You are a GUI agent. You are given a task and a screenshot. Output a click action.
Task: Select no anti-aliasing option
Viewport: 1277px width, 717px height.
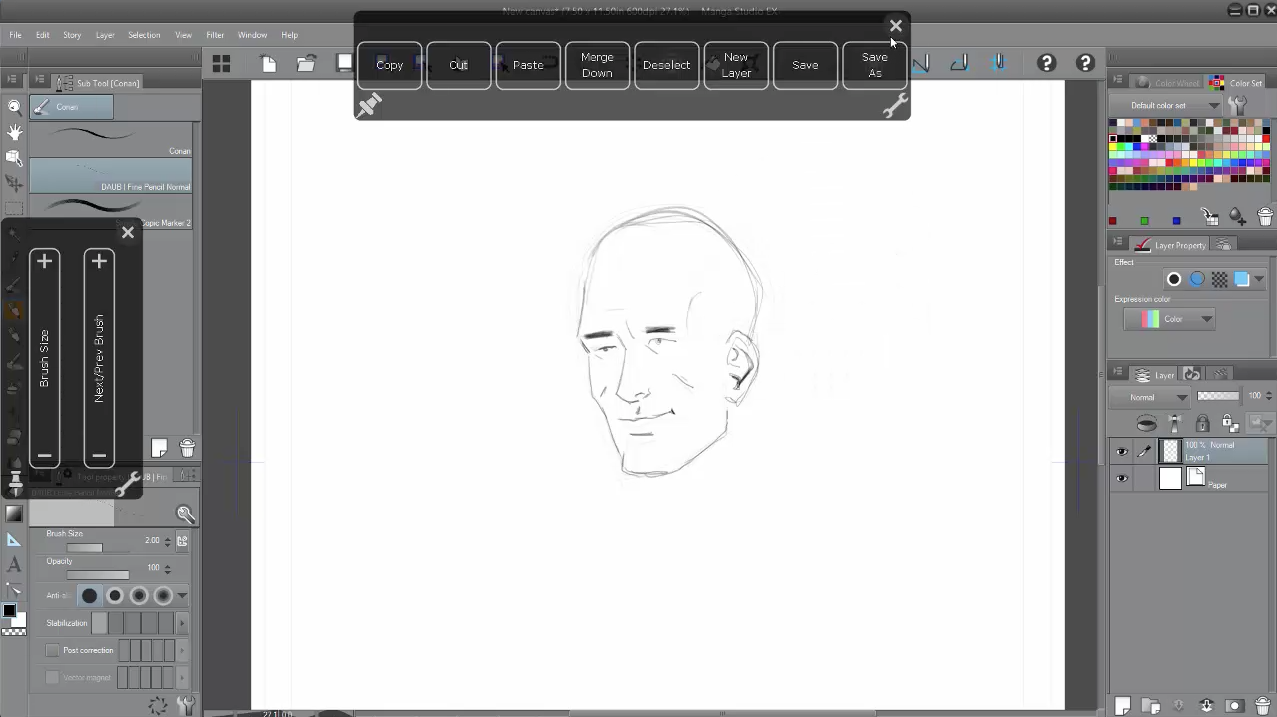click(89, 596)
